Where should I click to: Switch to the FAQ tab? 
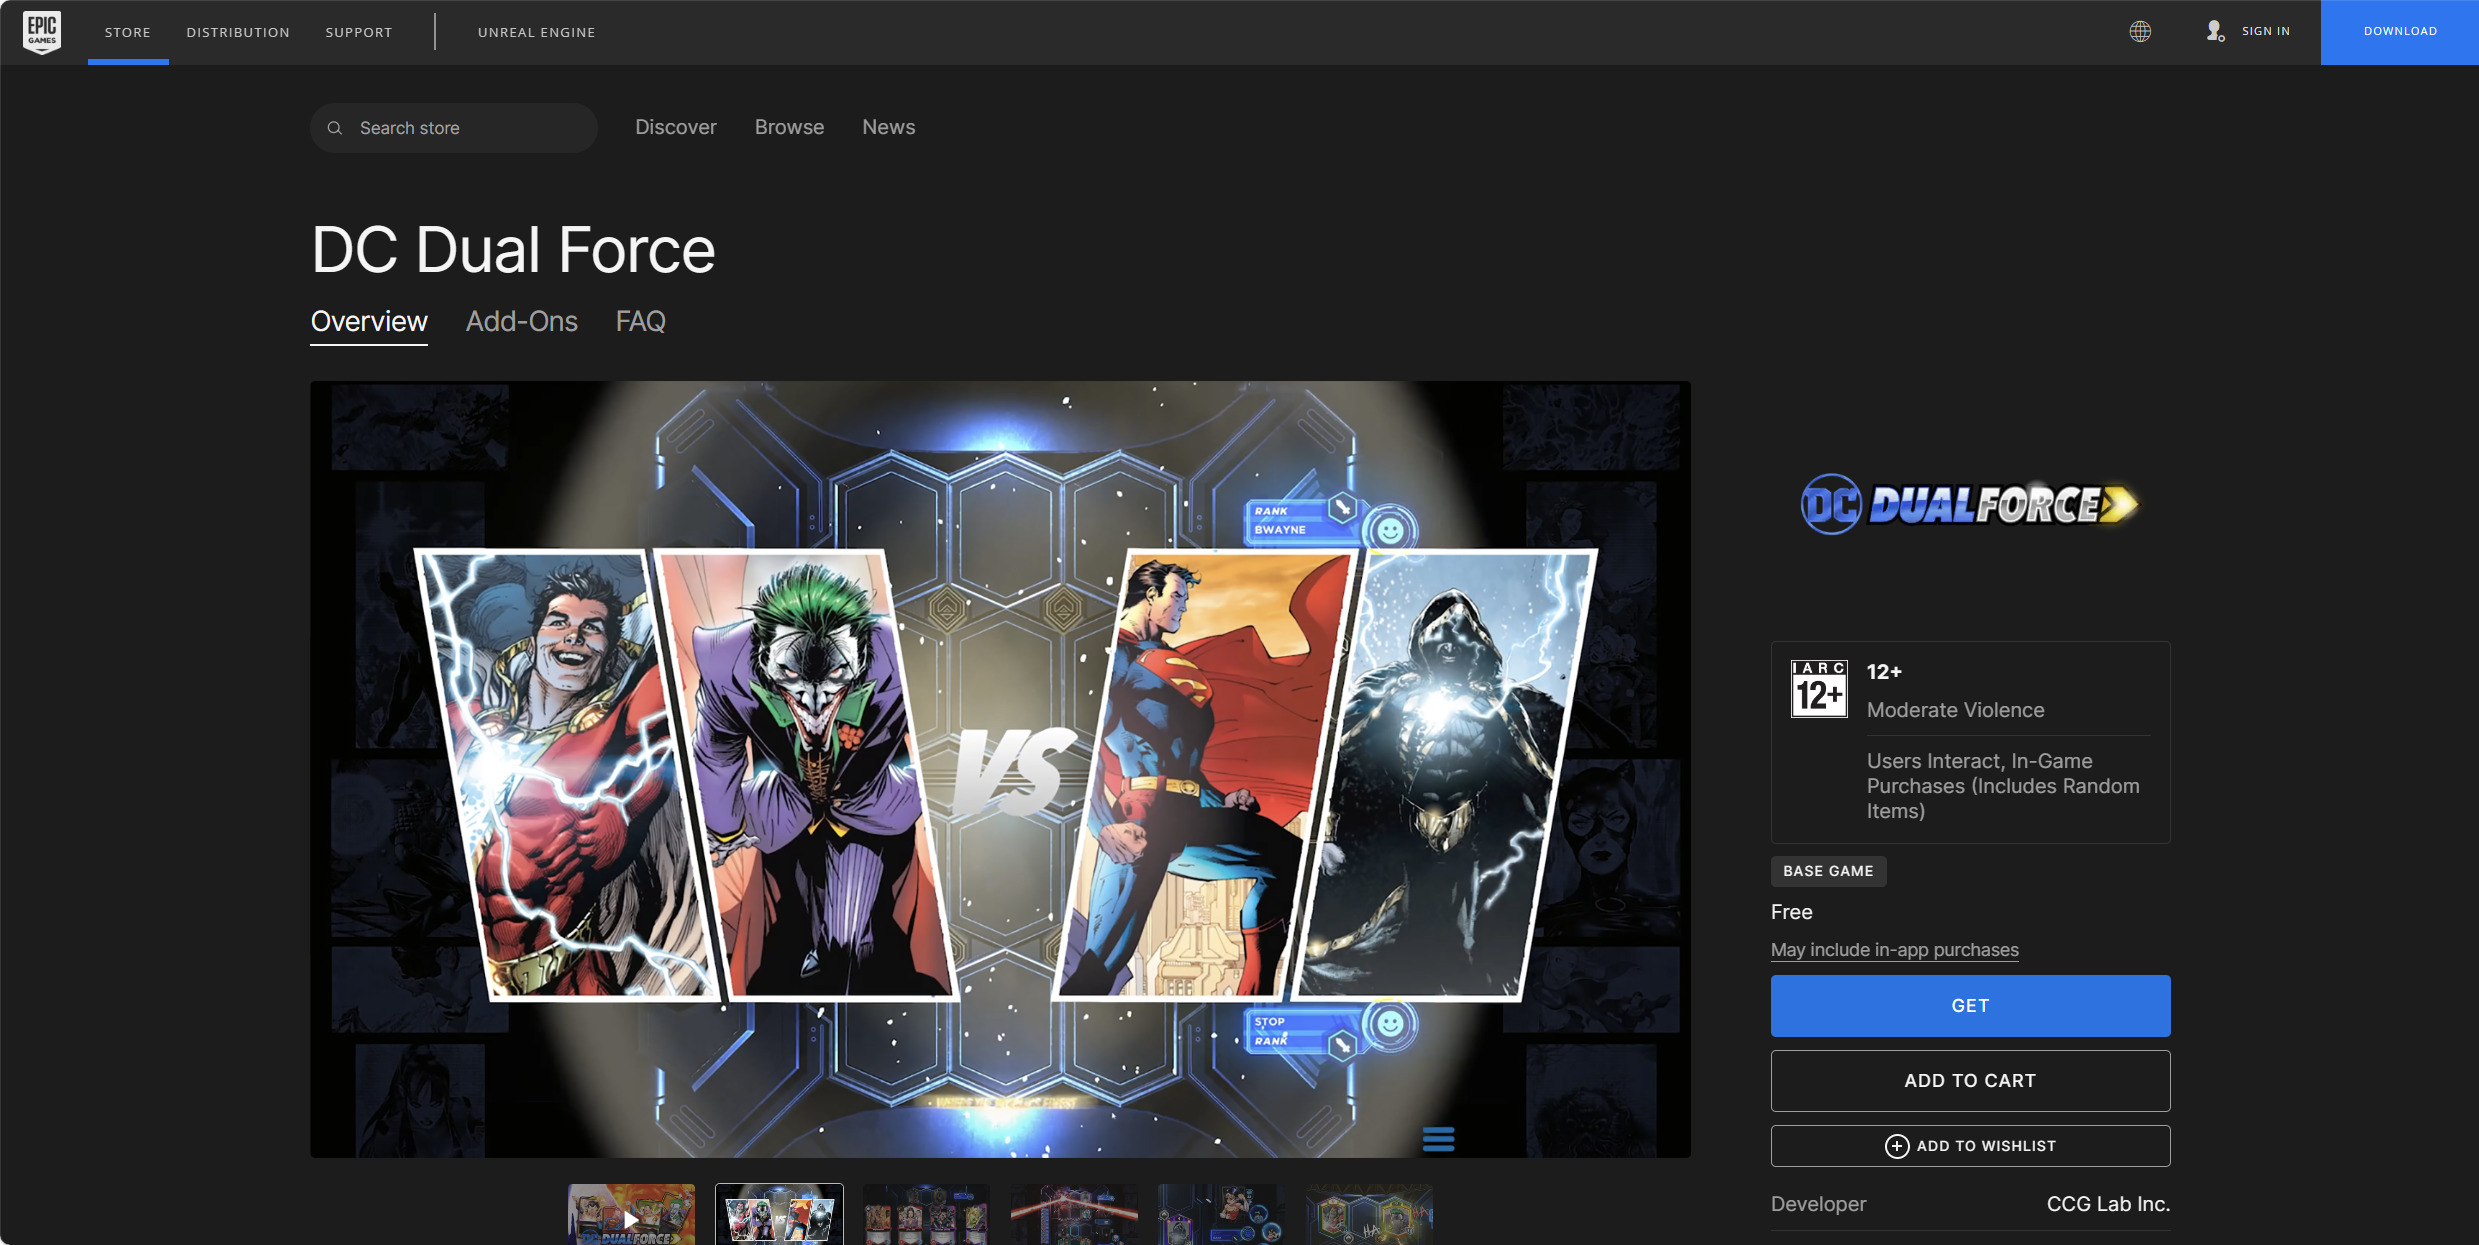(x=640, y=321)
